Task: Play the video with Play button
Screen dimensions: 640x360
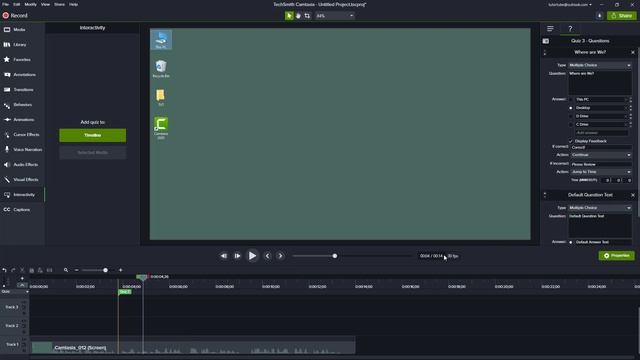Action: coord(252,256)
